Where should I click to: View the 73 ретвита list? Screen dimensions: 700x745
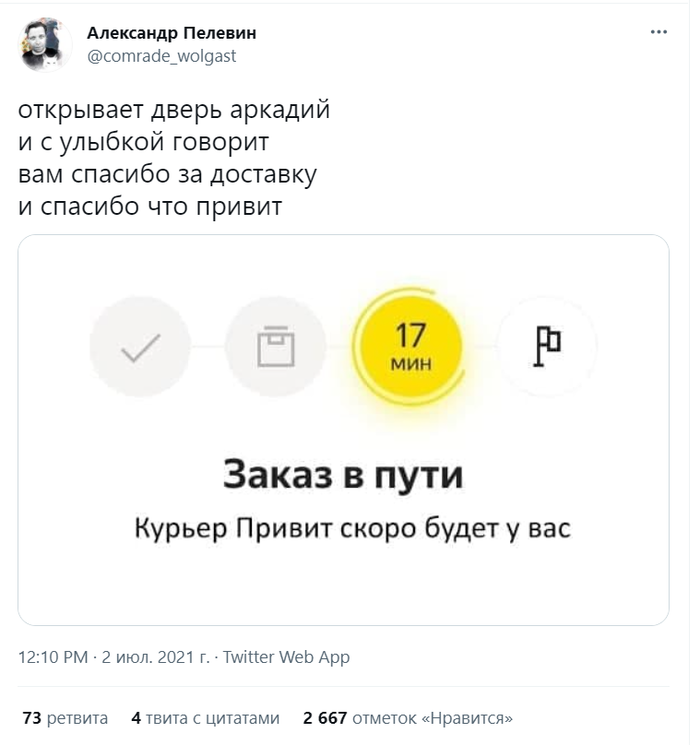click(65, 717)
